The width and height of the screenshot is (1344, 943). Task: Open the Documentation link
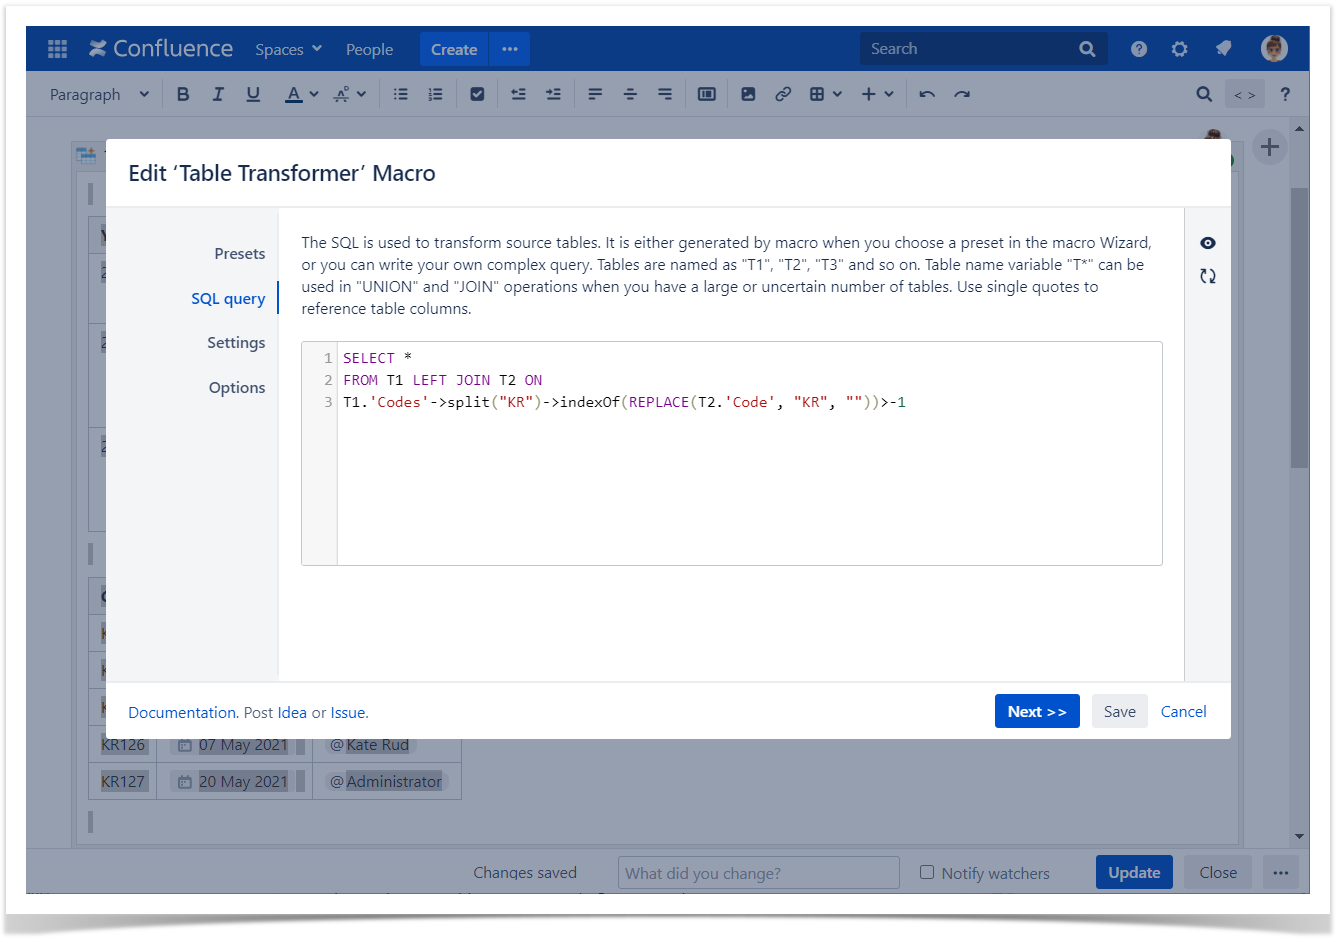(x=182, y=713)
